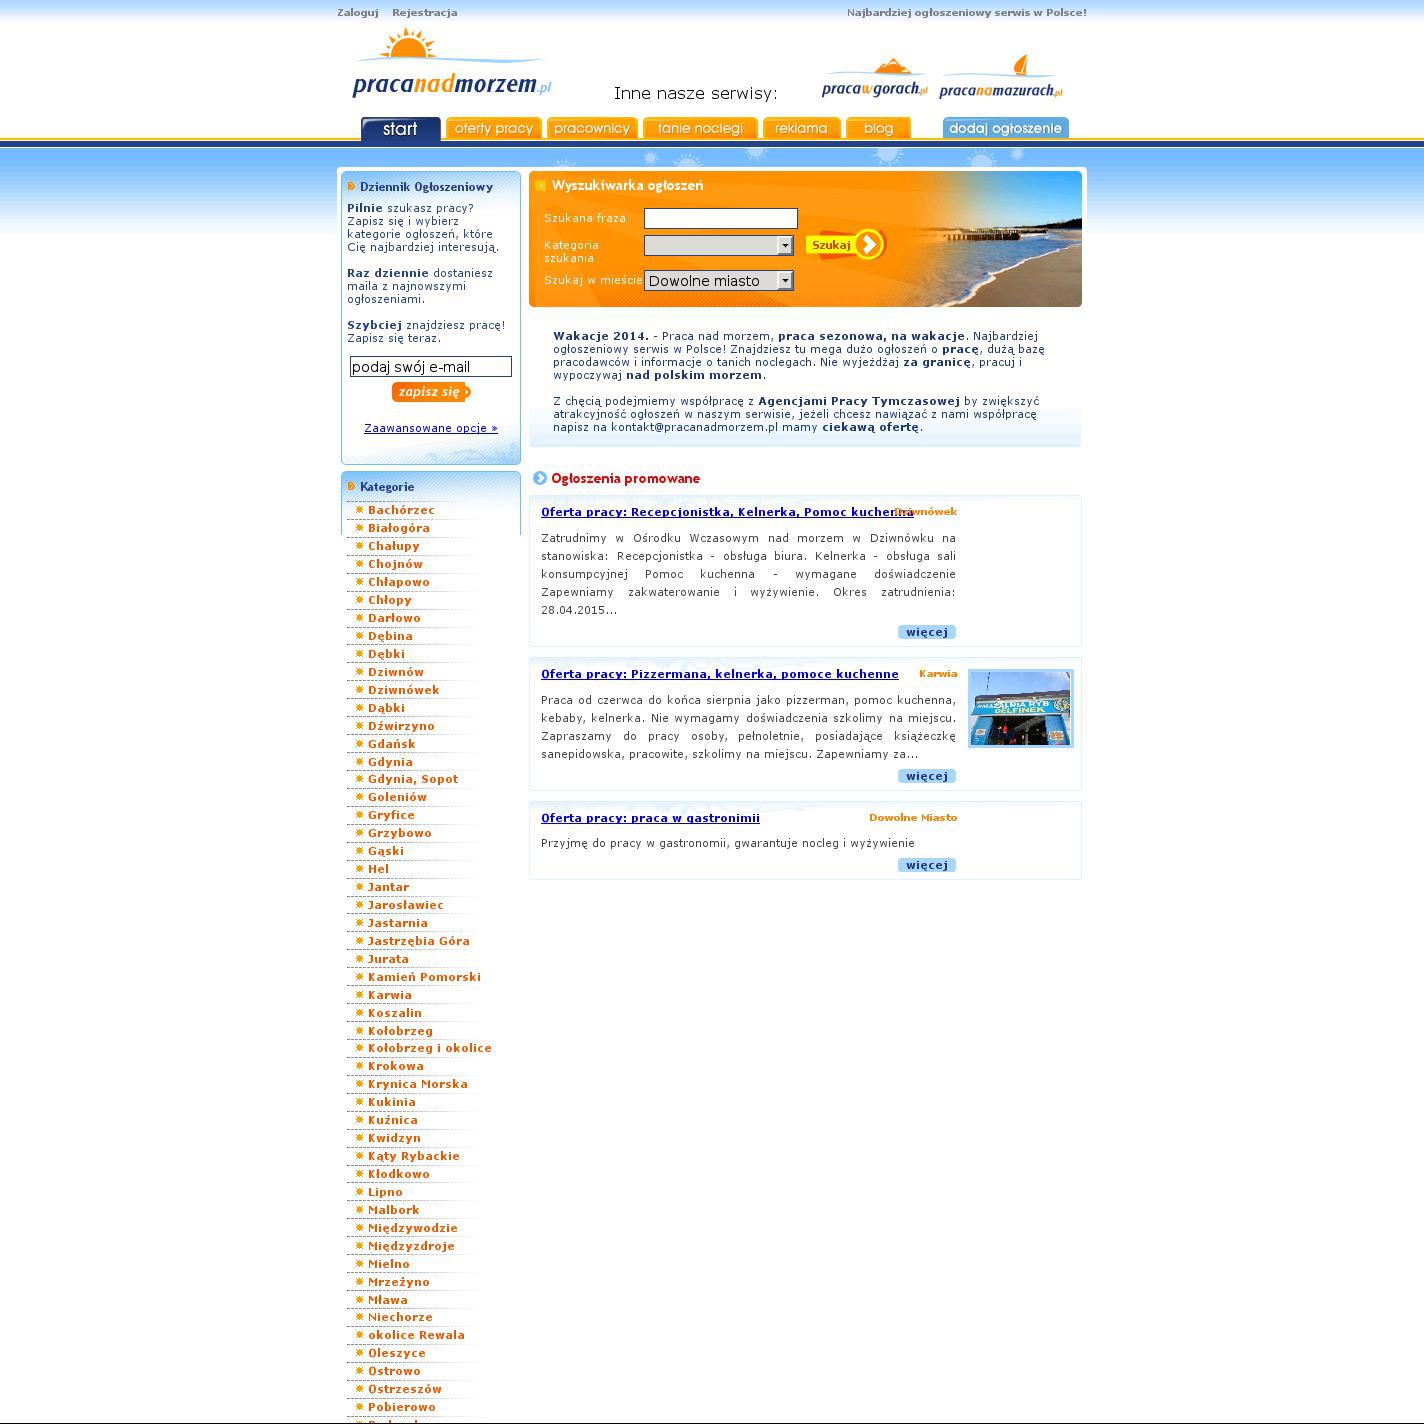This screenshot has width=1424, height=1424.
Task: Open the tanie noclegi tab
Action: point(700,129)
